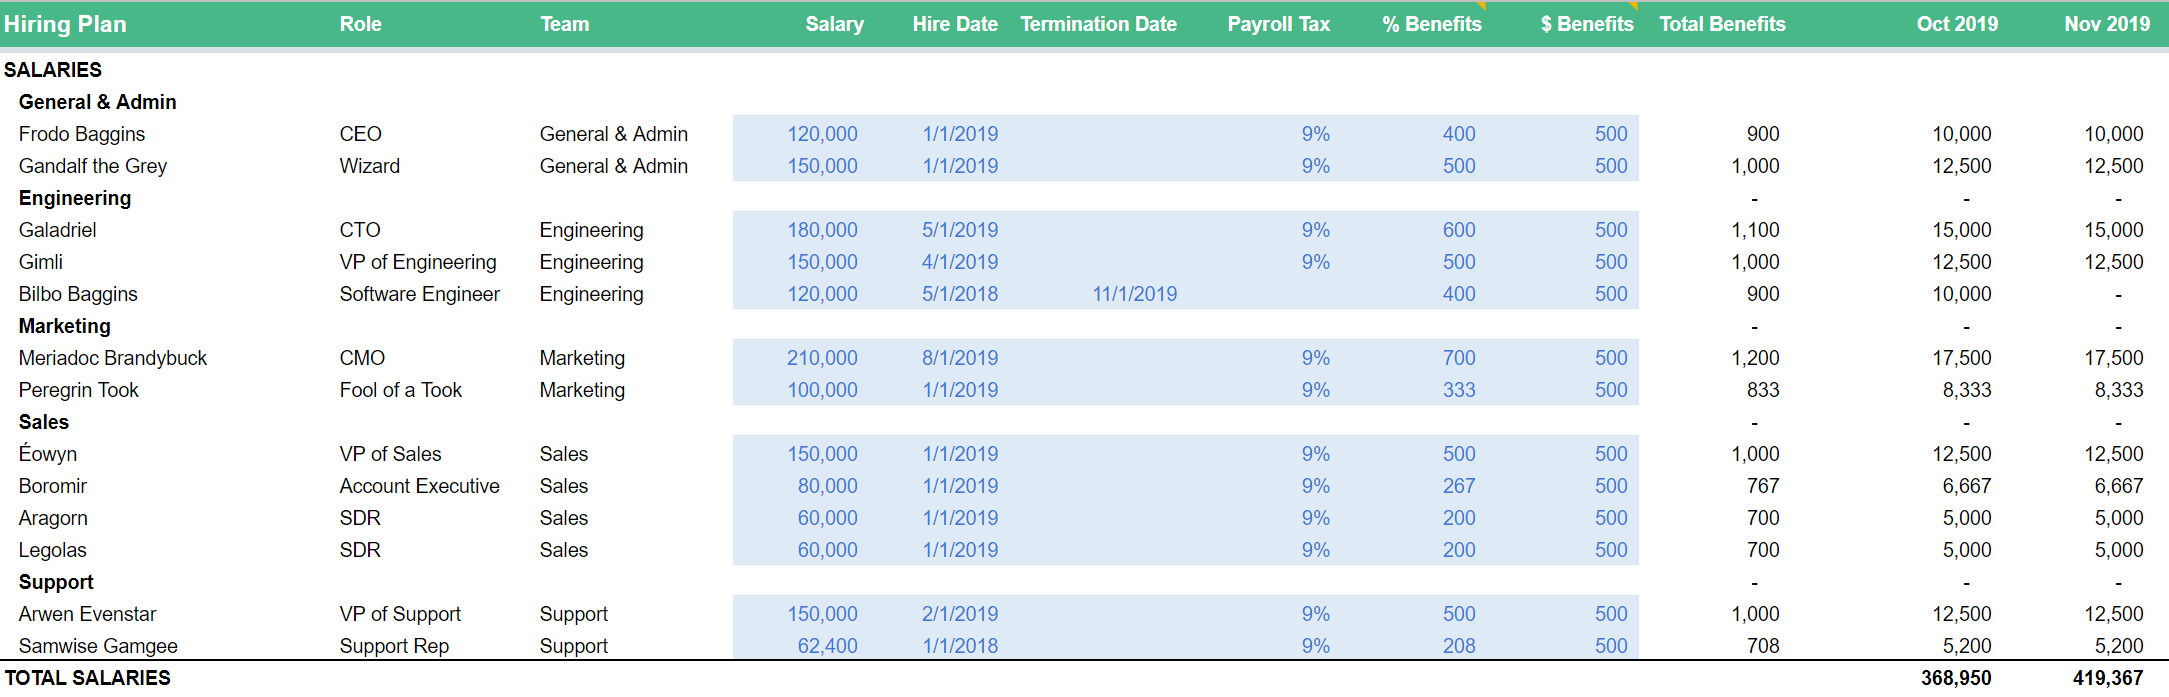
Task: Select Samwise Gamgee's salary 62,400 cell
Action: pos(827,646)
